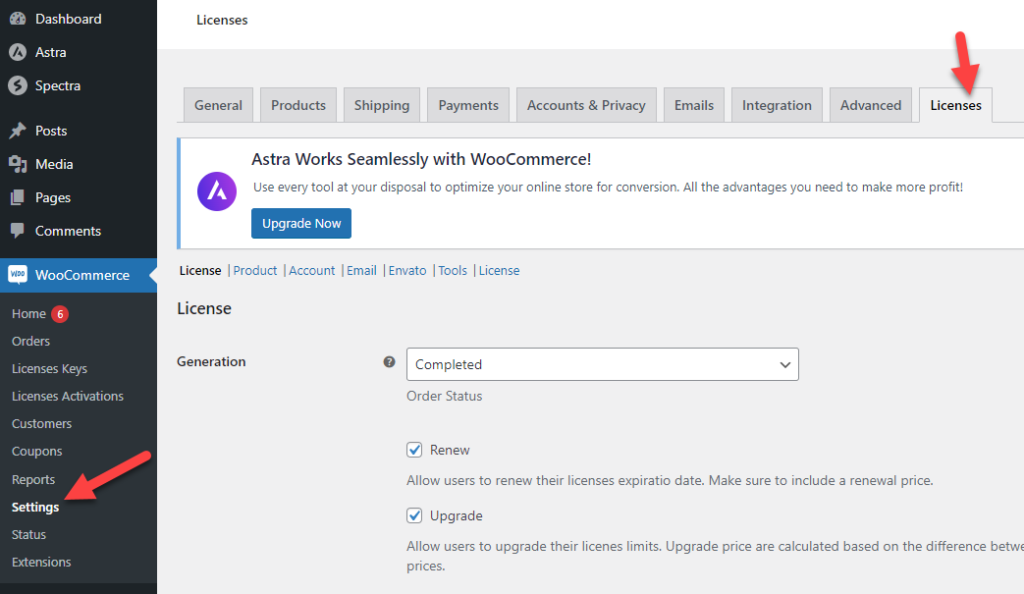This screenshot has width=1024, height=594.
Task: Open the last License subsection link
Action: pos(499,270)
